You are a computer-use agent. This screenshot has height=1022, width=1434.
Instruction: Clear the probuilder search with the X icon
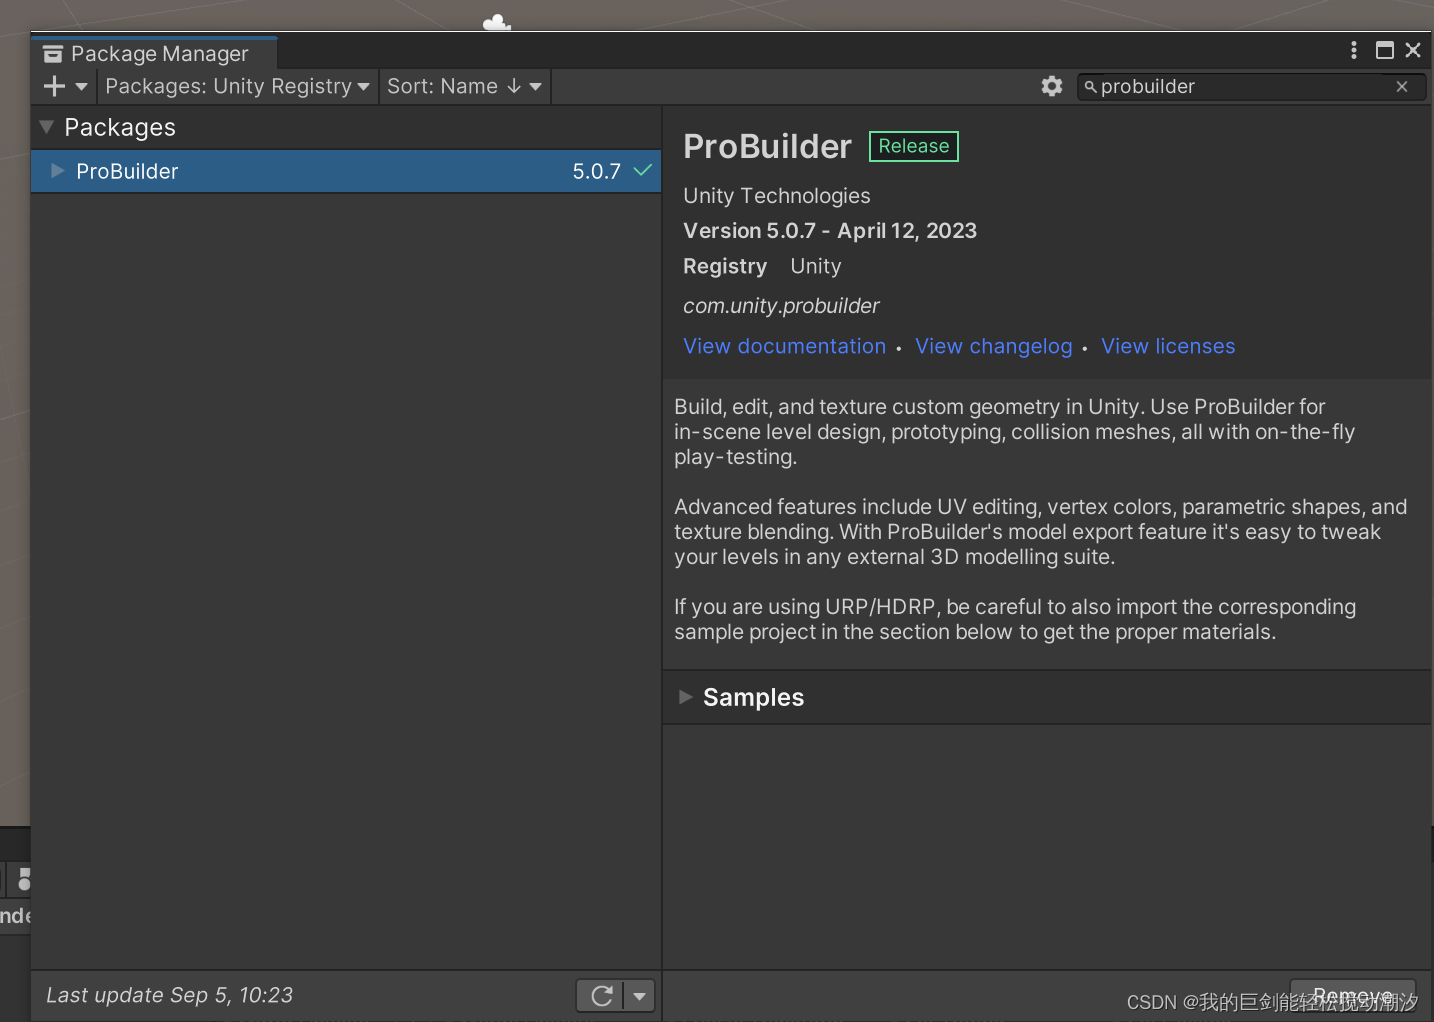1401,86
